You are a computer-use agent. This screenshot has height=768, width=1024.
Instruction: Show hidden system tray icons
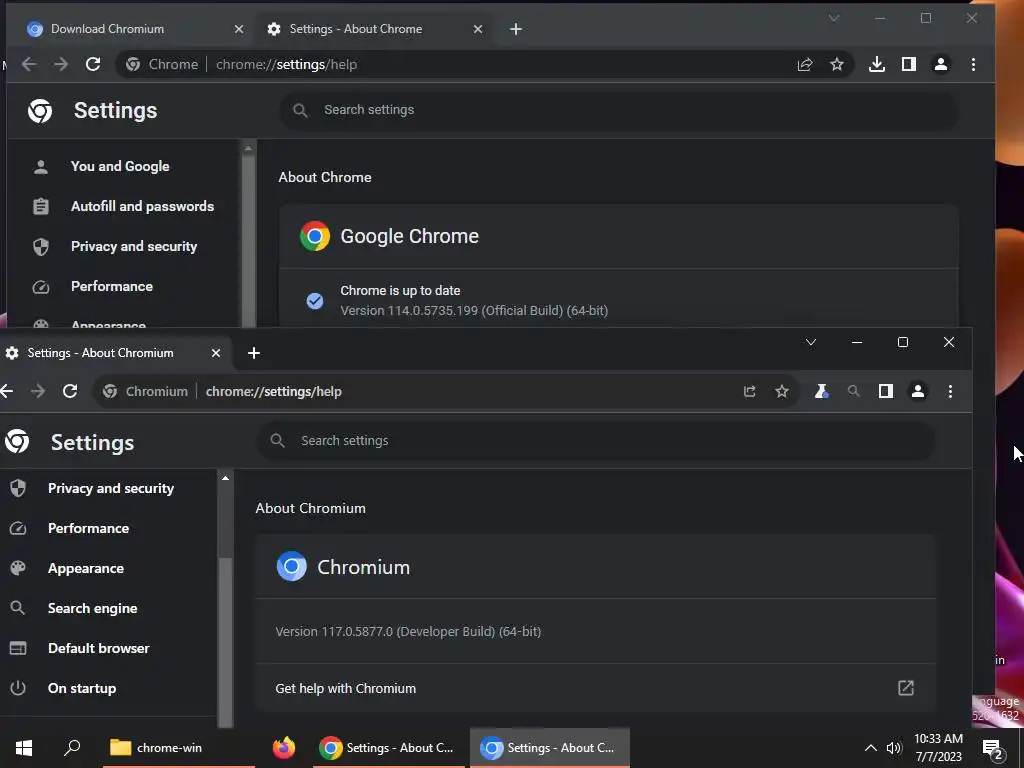[871, 748]
